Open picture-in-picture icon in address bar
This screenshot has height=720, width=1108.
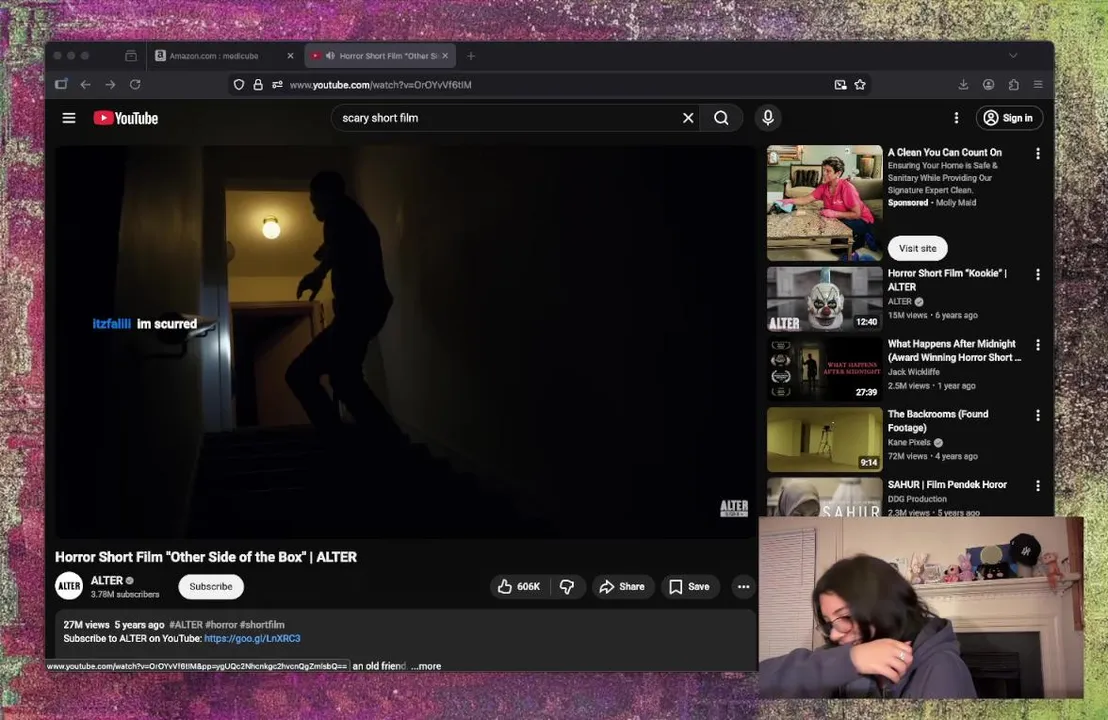pyautogui.click(x=840, y=85)
